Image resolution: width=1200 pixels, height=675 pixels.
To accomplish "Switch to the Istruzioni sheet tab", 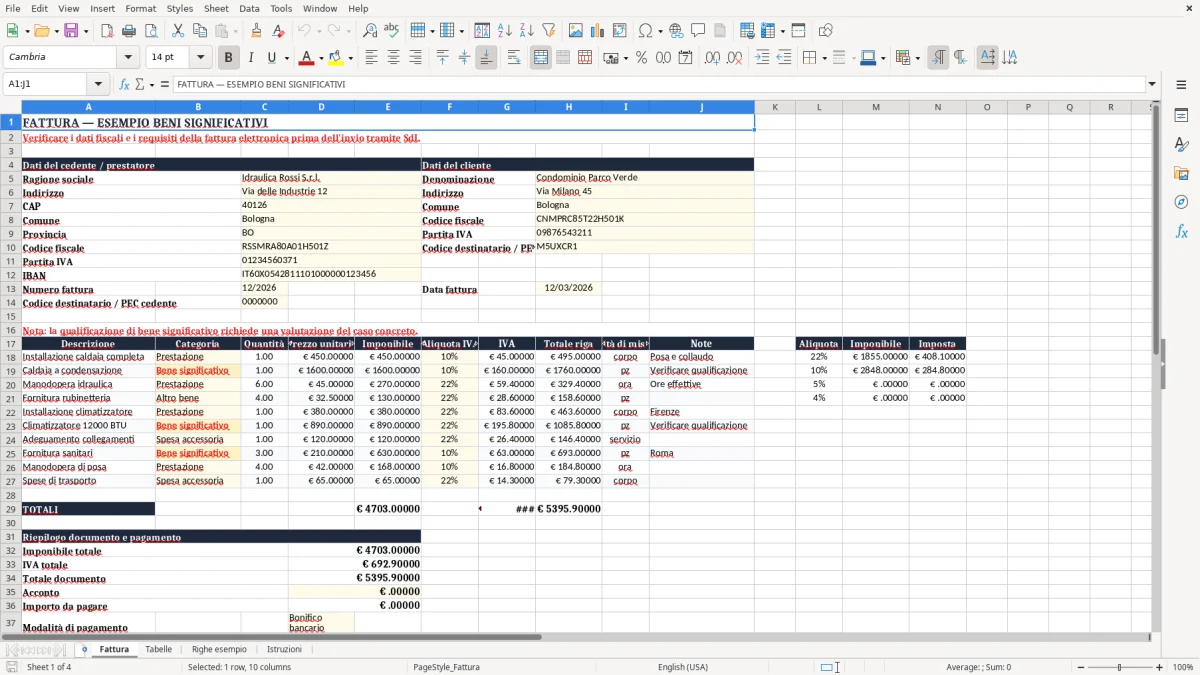I will click(284, 649).
